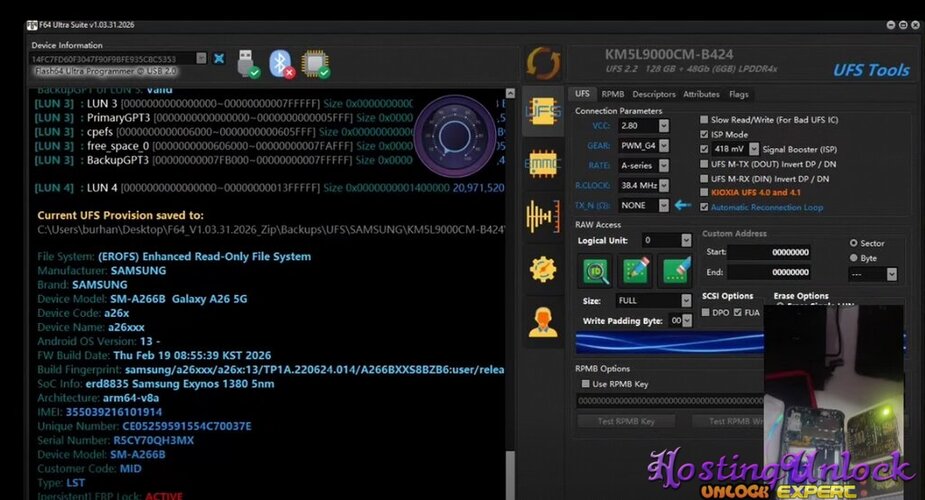The width and height of the screenshot is (925, 500).
Task: Enable KIOXIA UFS 4.0 and 4.1 option
Action: point(704,192)
